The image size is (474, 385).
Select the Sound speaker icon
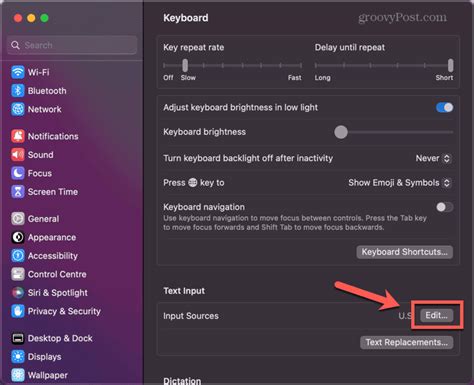point(18,155)
